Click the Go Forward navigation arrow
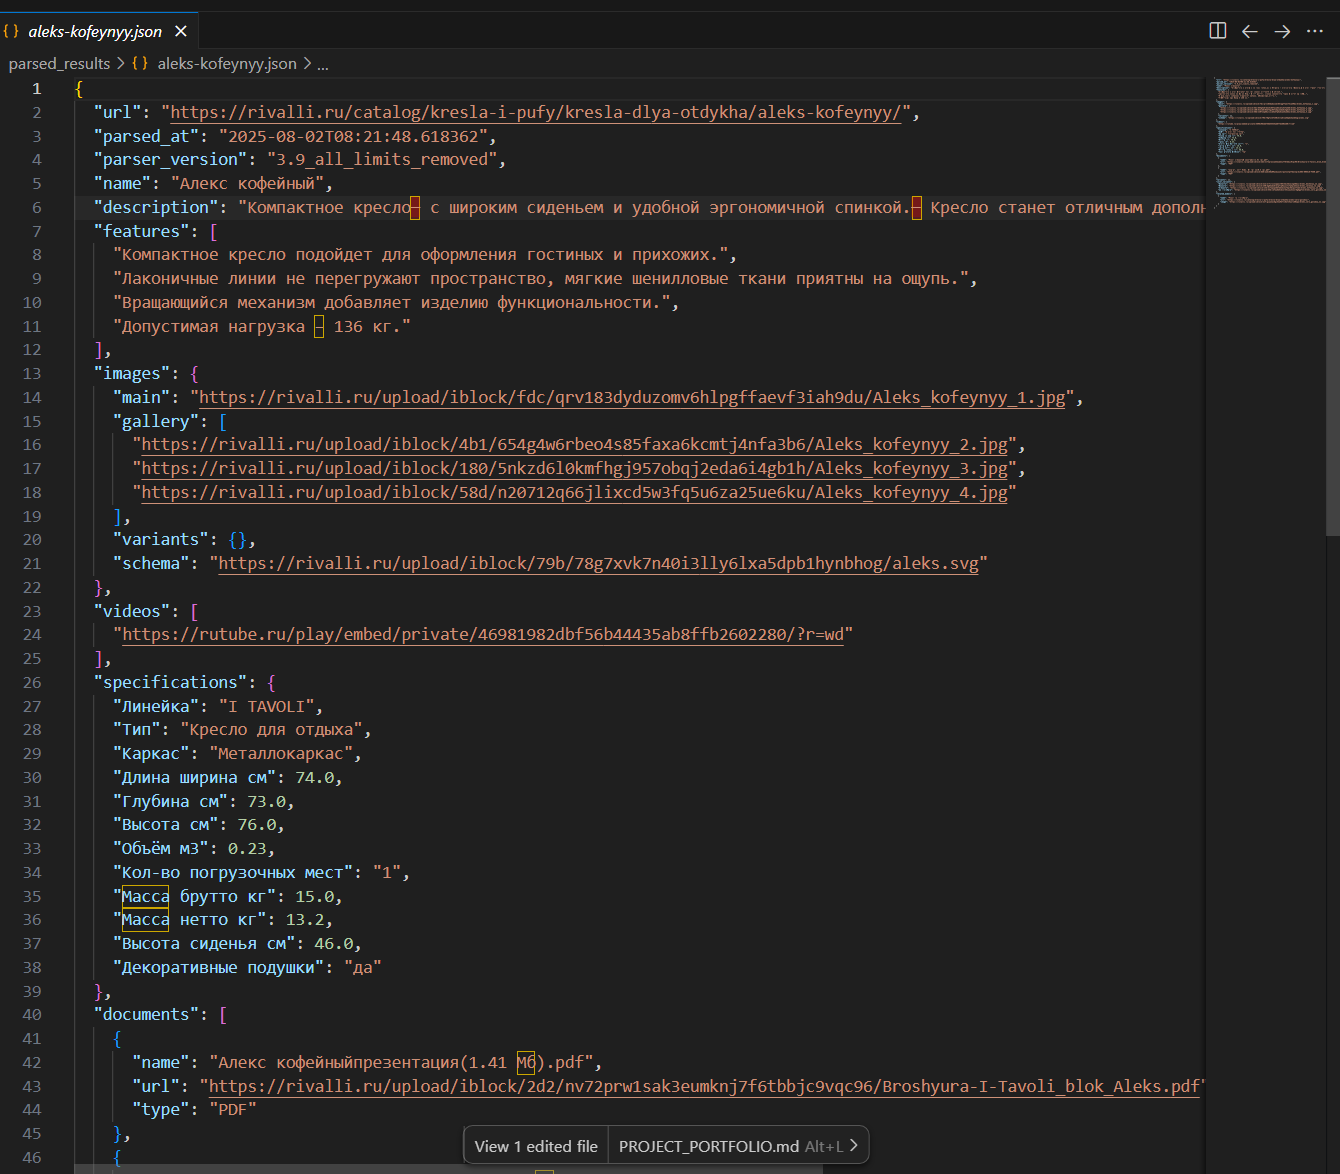Screen dimensions: 1340x1174 (1282, 31)
